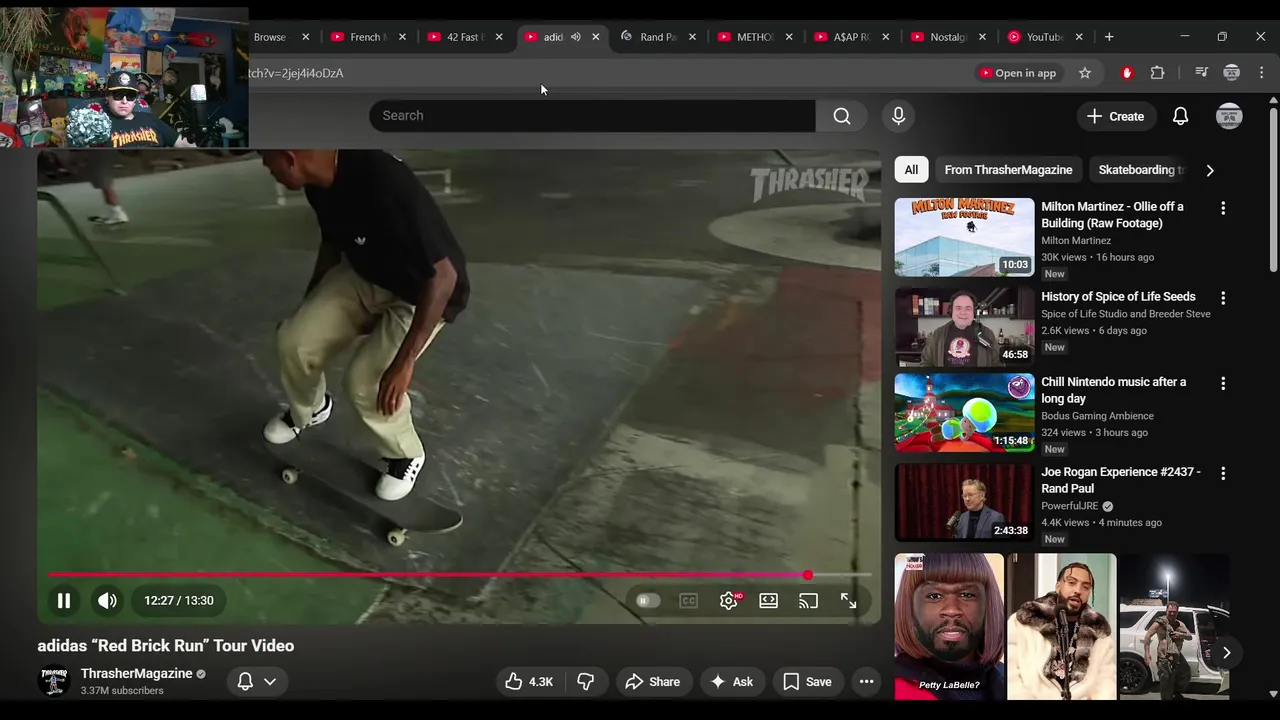This screenshot has width=1280, height=720.
Task: Open Joe Rogan Experience #2437 title
Action: pyautogui.click(x=1121, y=480)
